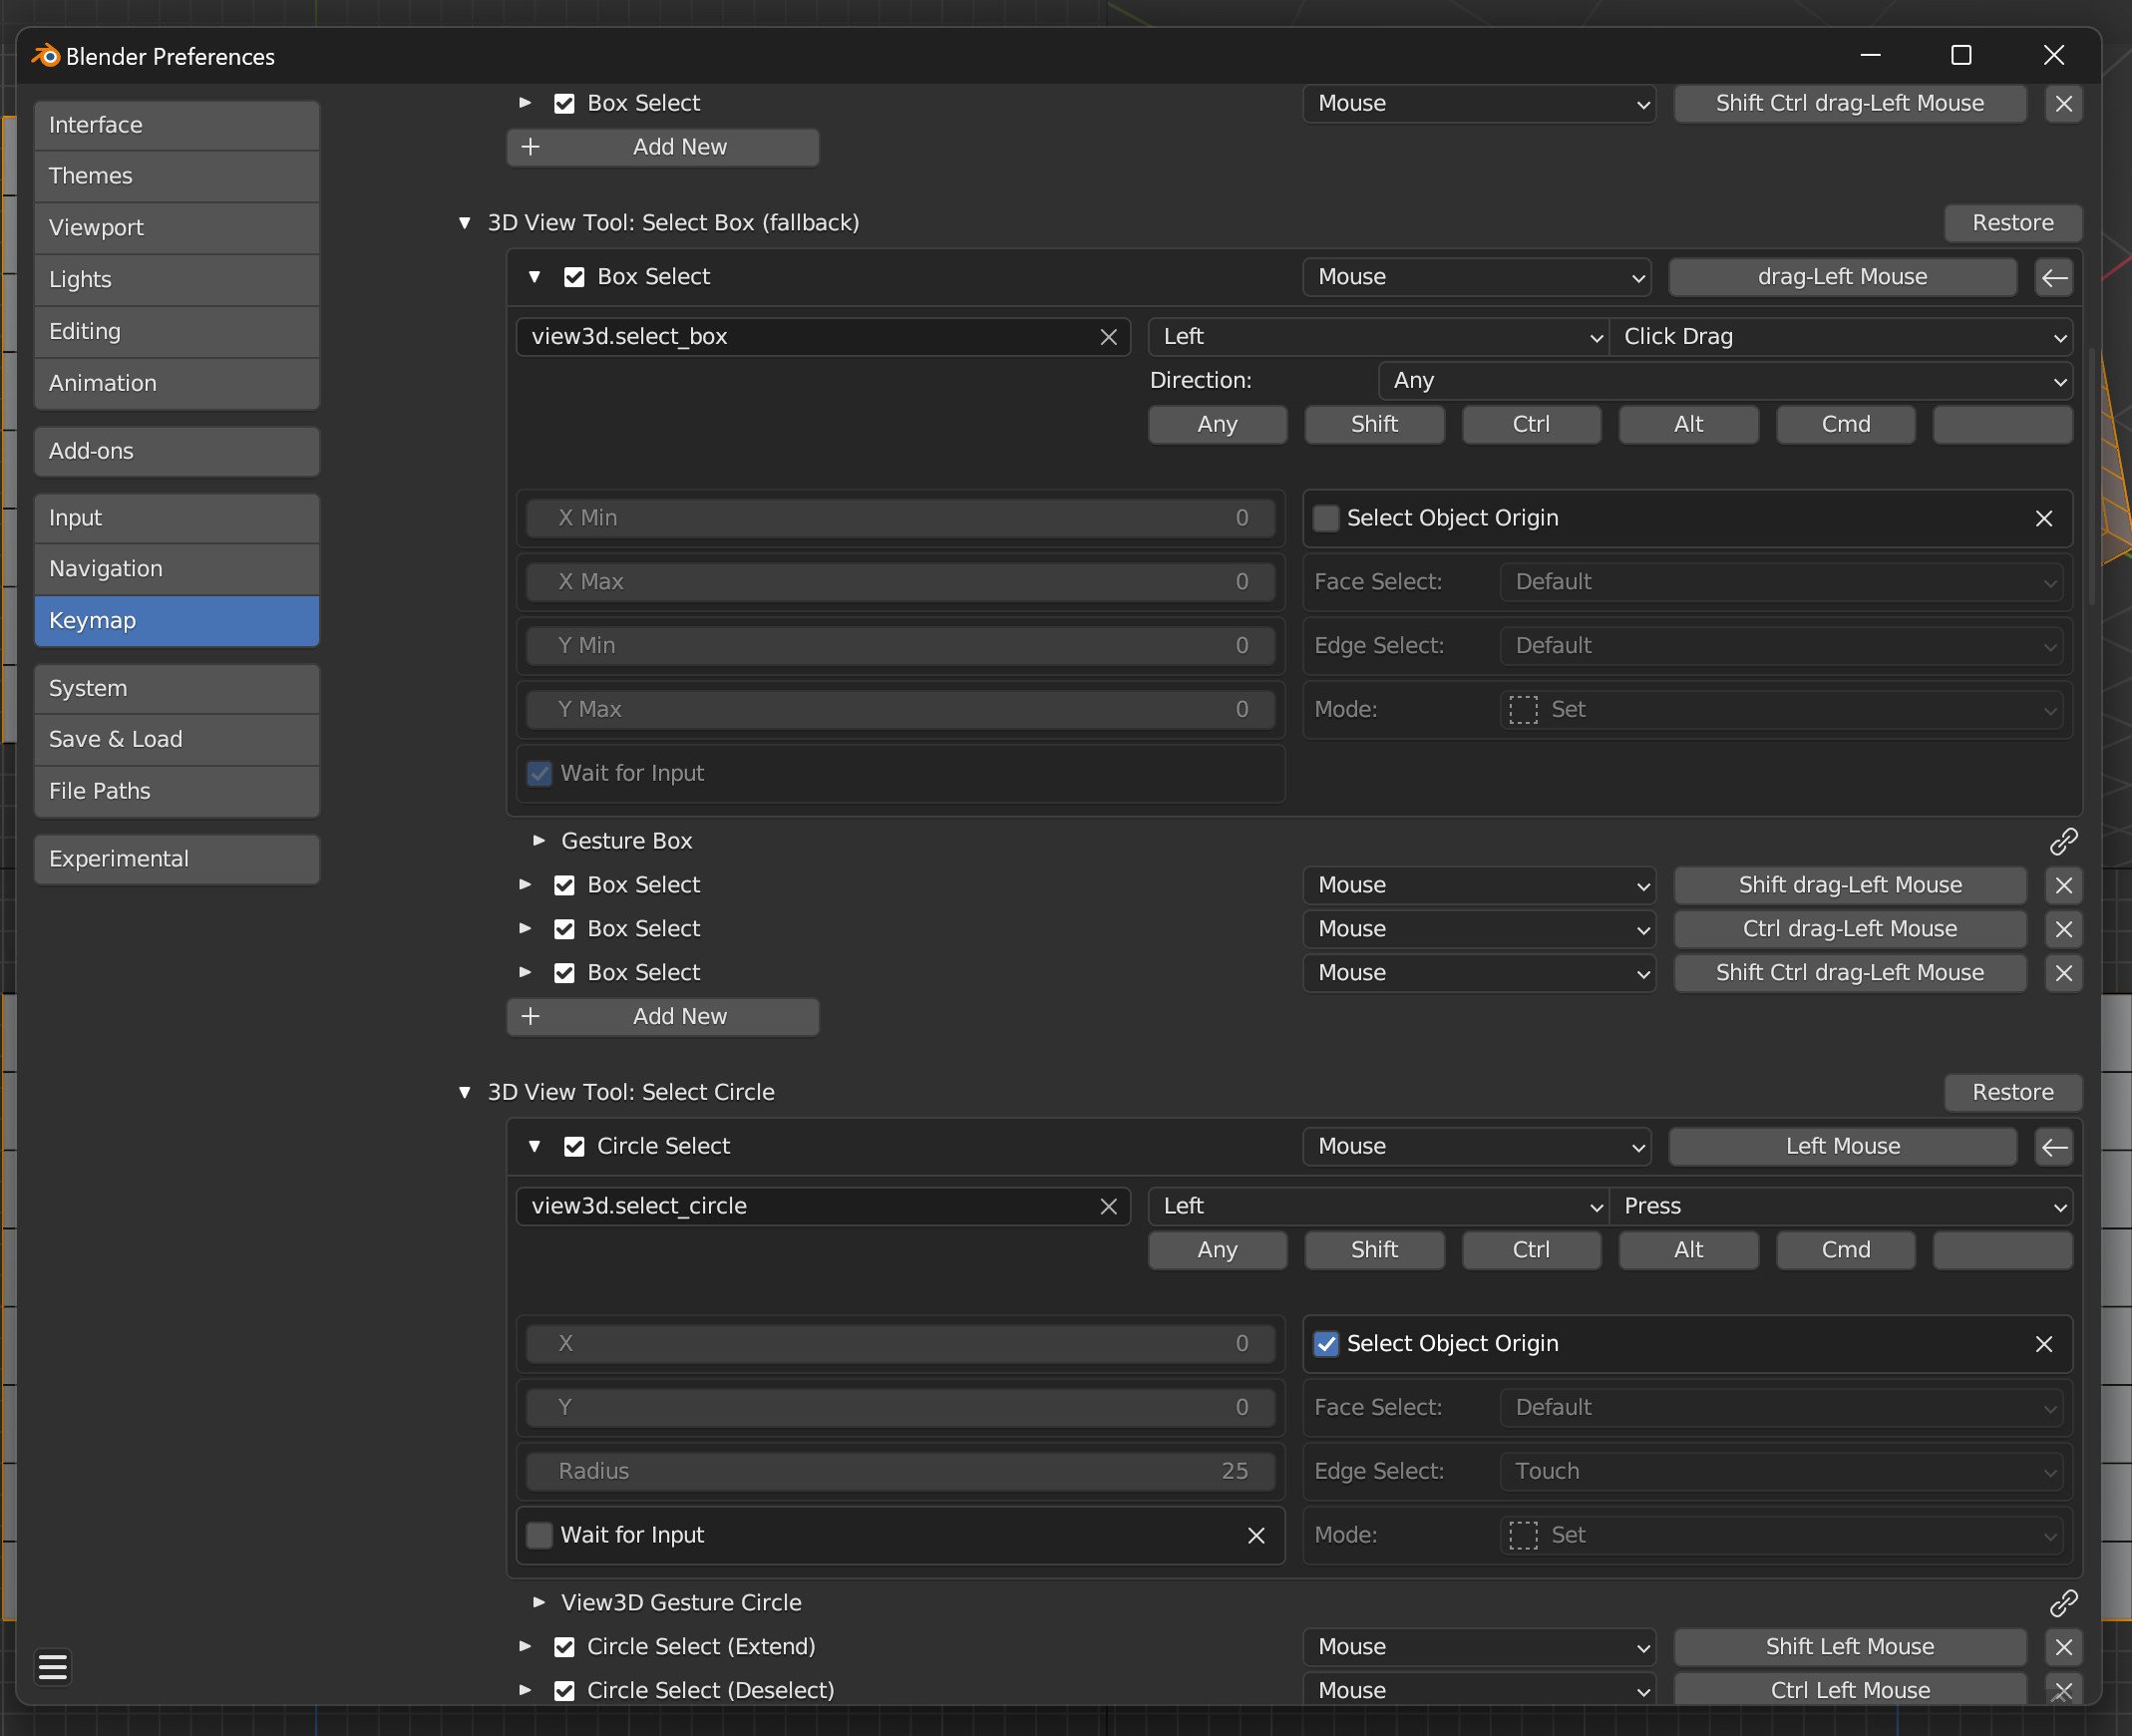Click plus Add New under Select Box fallback
2132x1736 pixels.
(663, 1017)
